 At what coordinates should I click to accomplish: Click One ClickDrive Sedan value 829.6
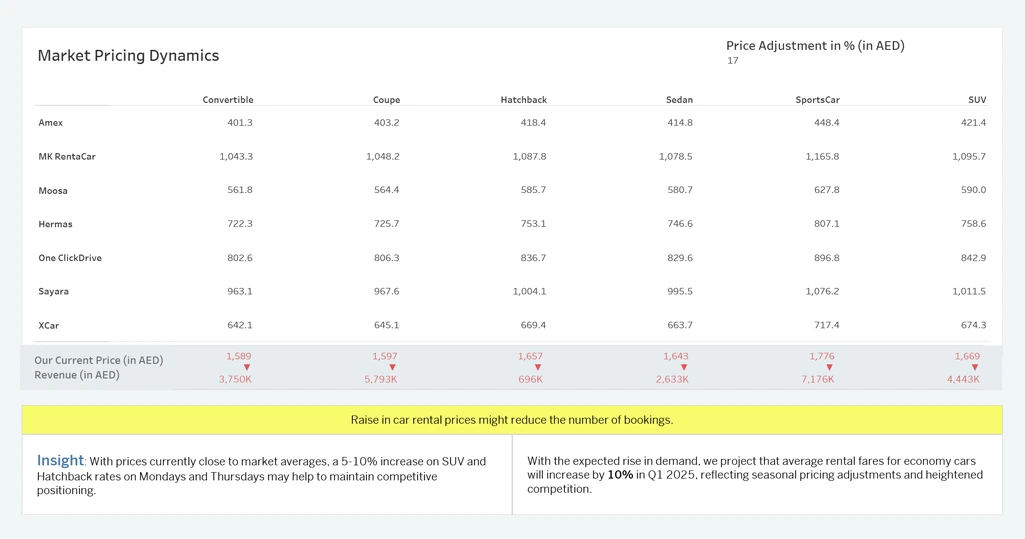[680, 257]
